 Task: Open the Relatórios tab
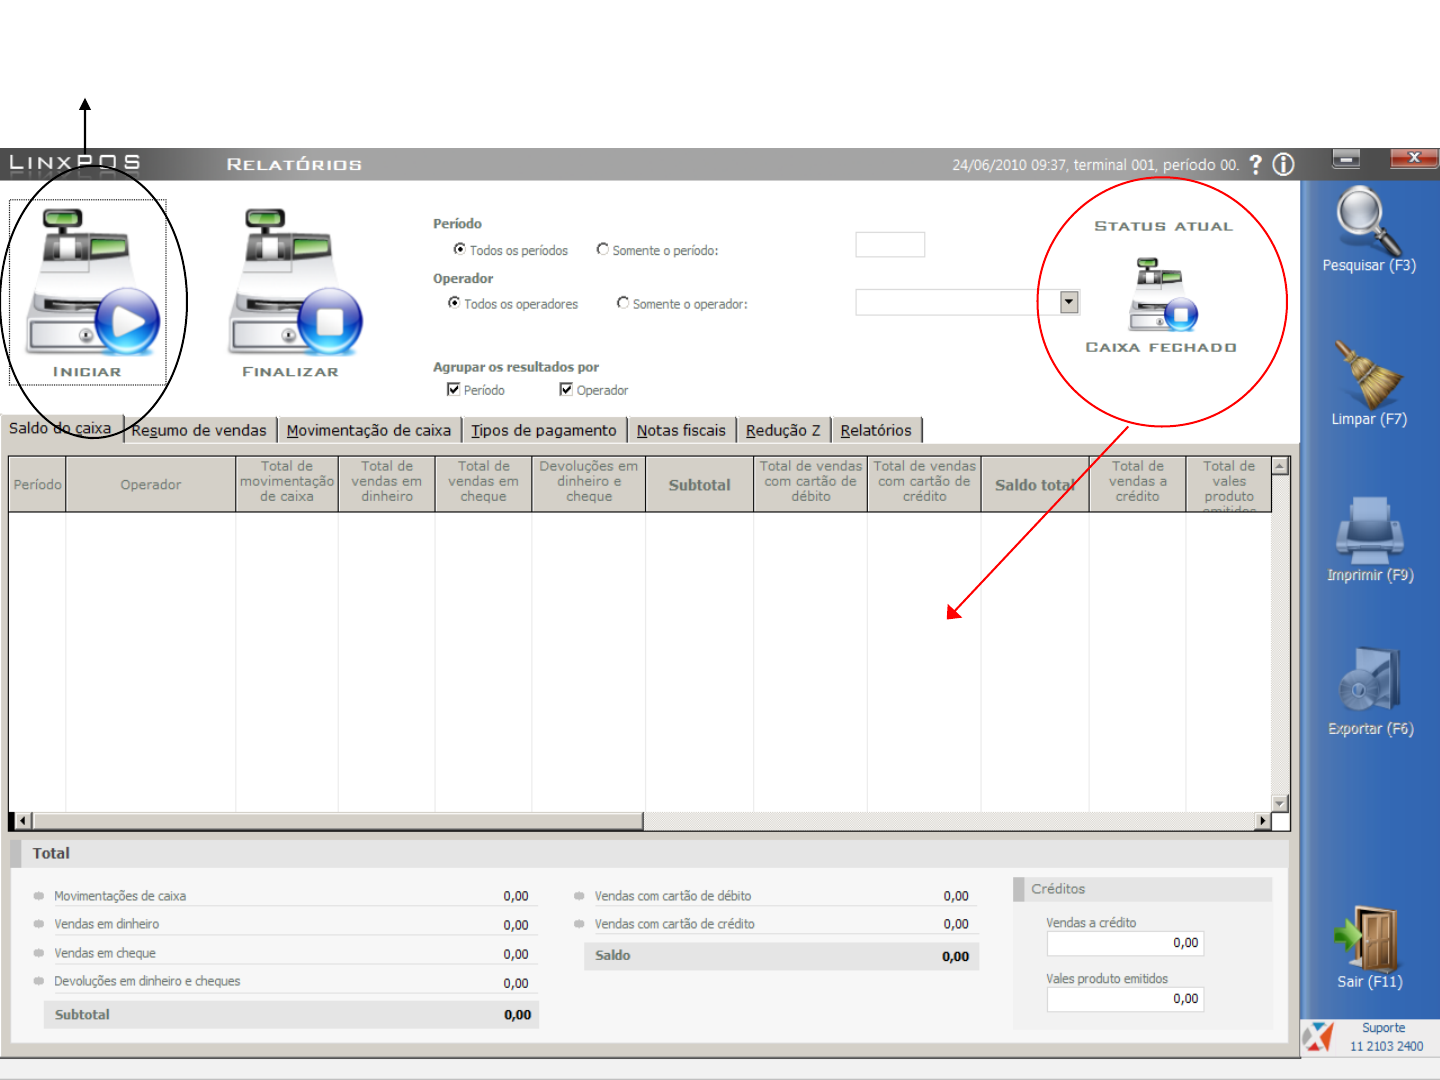876,430
